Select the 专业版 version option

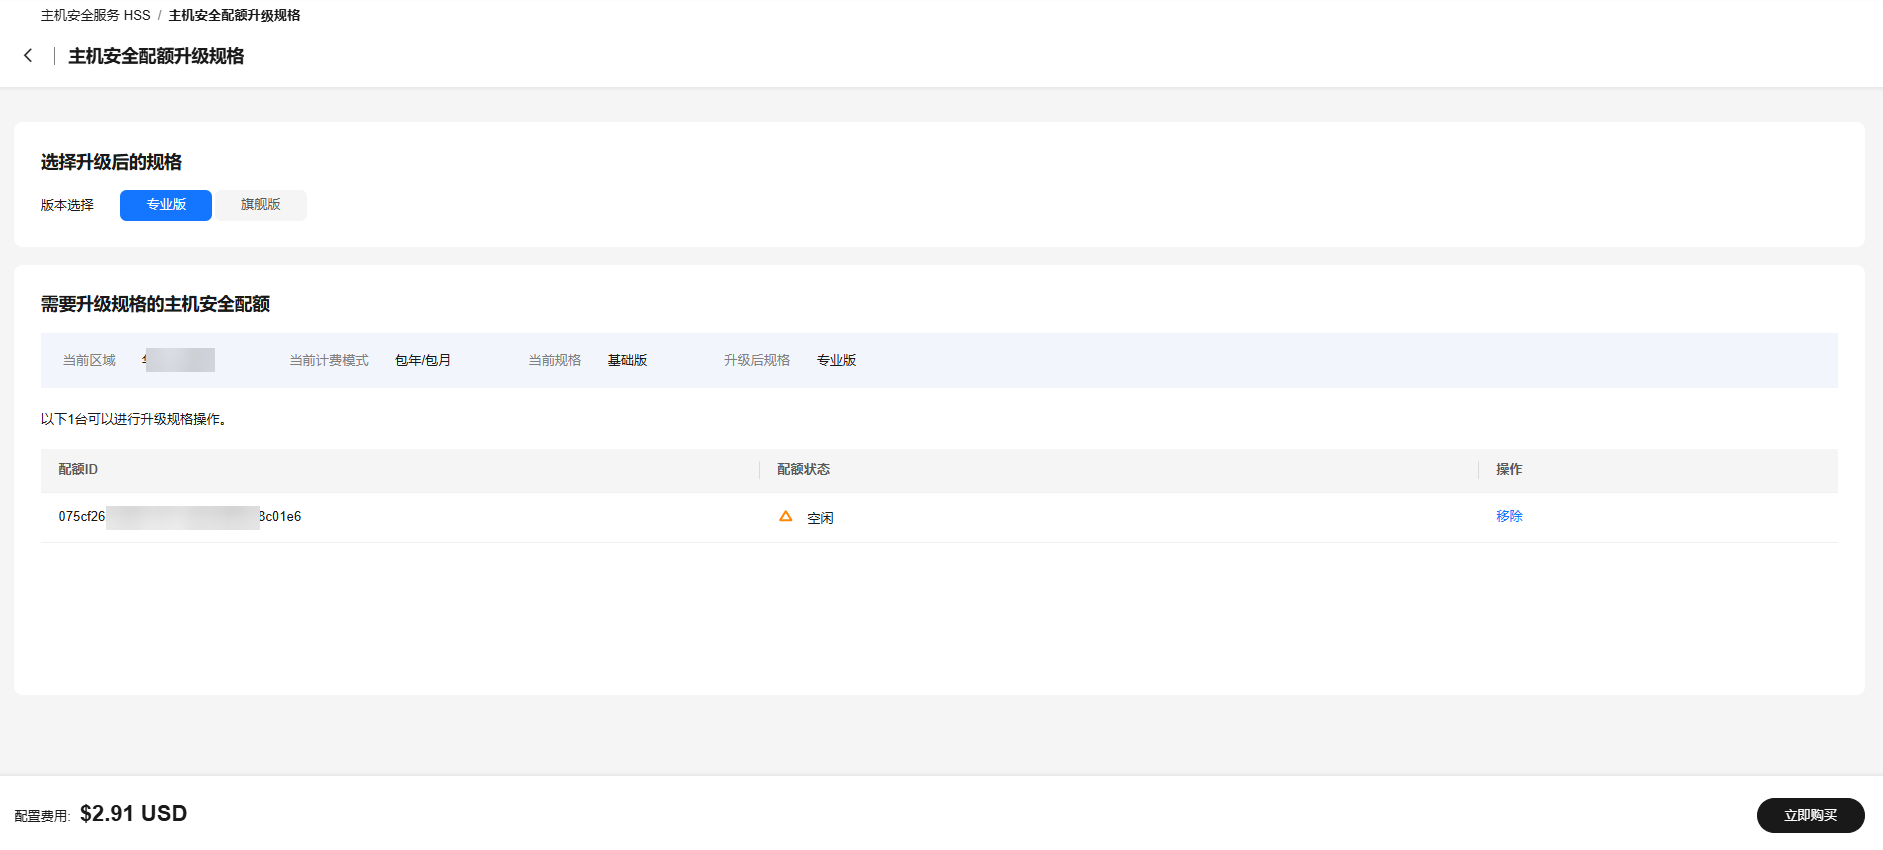[166, 205]
